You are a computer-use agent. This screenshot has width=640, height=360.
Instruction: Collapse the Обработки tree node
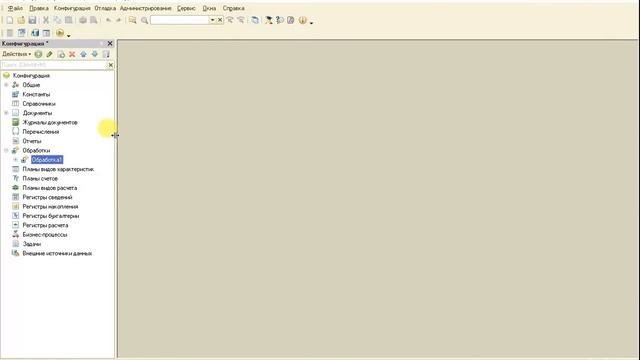pyautogui.click(x=6, y=151)
